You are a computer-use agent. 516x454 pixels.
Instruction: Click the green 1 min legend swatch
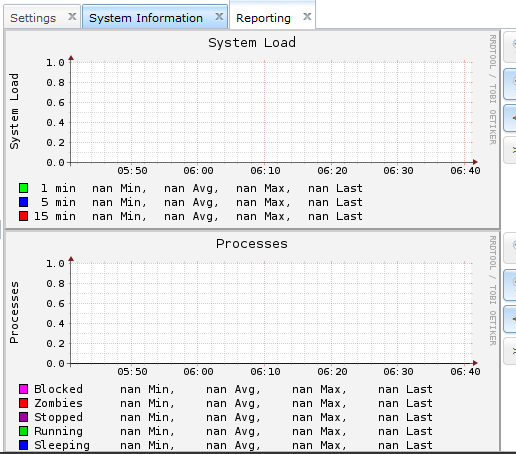[23, 188]
